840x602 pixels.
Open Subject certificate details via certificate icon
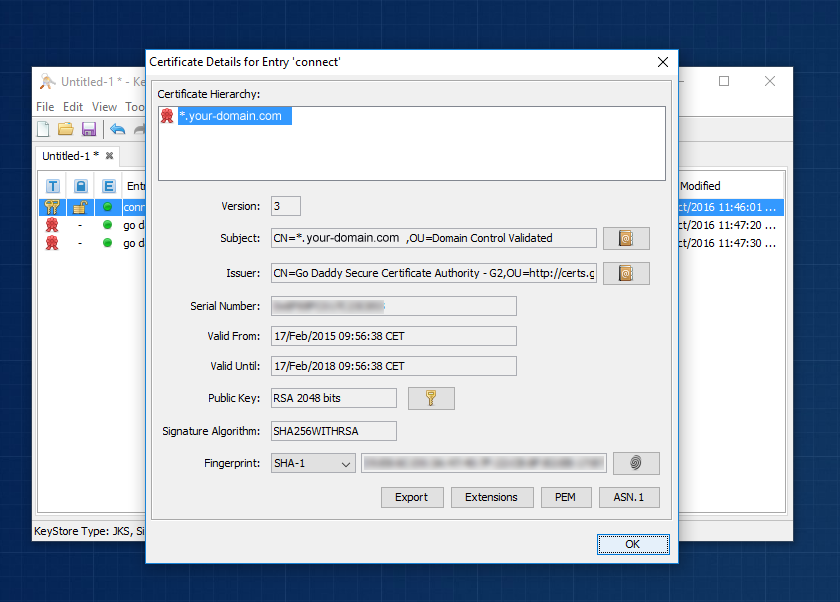(625, 238)
